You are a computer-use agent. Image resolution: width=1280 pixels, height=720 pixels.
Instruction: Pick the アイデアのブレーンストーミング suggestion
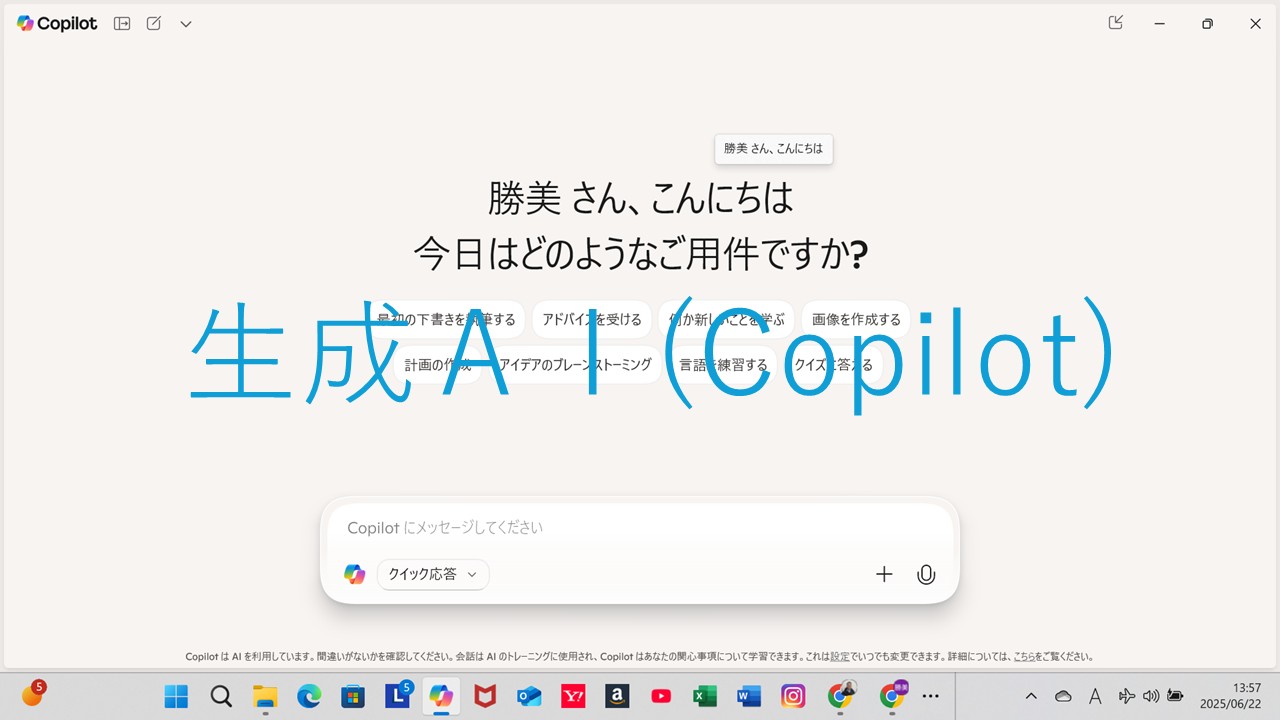coord(575,365)
